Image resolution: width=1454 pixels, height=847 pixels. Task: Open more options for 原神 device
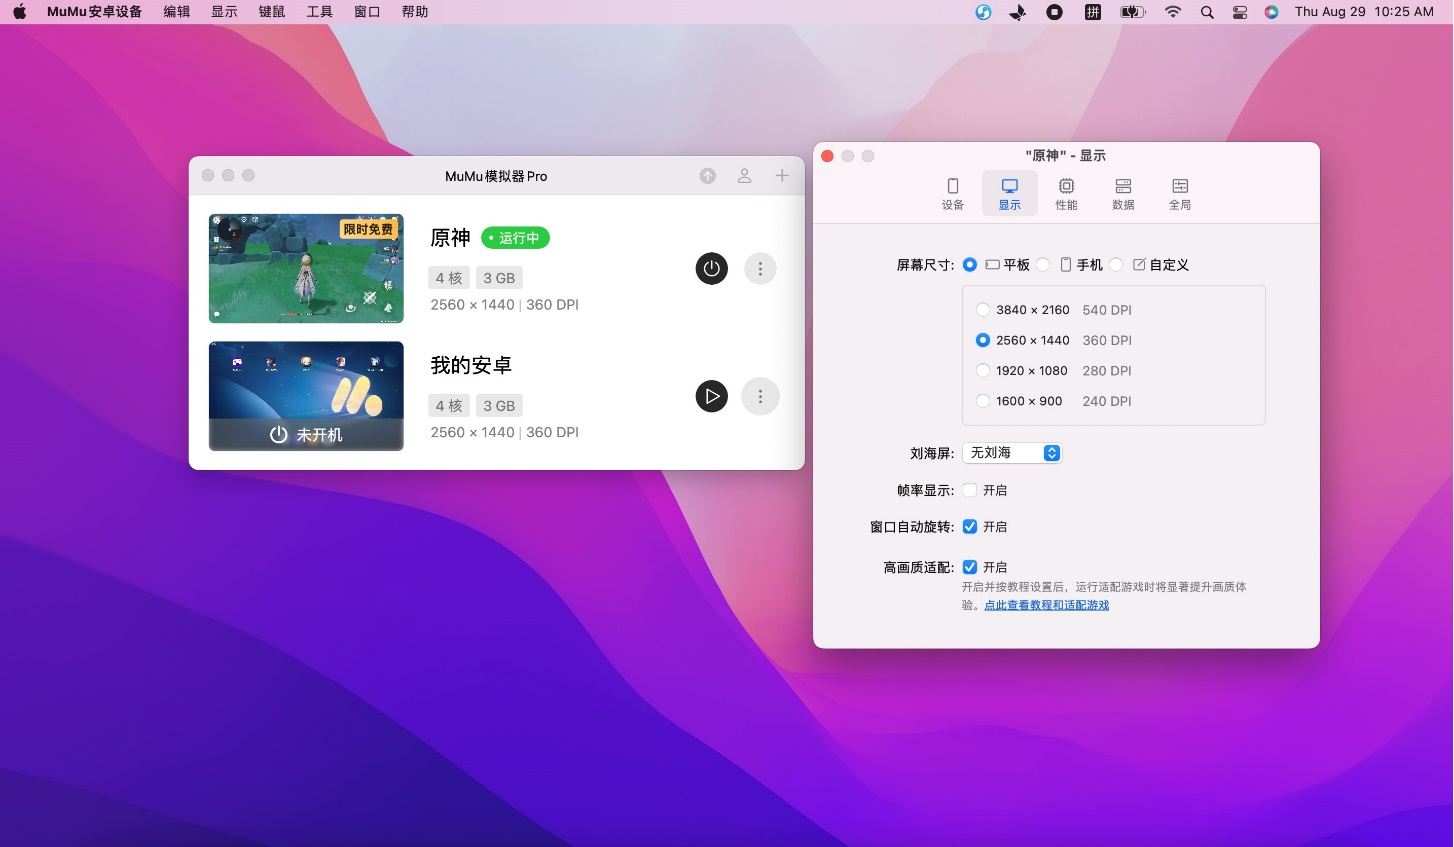pos(760,269)
